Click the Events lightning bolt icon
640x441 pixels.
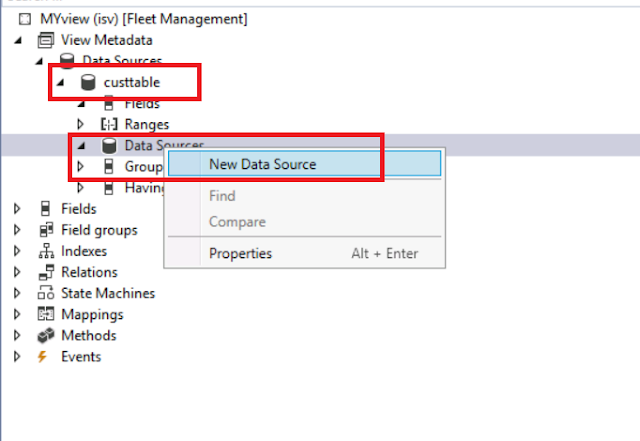coord(45,356)
